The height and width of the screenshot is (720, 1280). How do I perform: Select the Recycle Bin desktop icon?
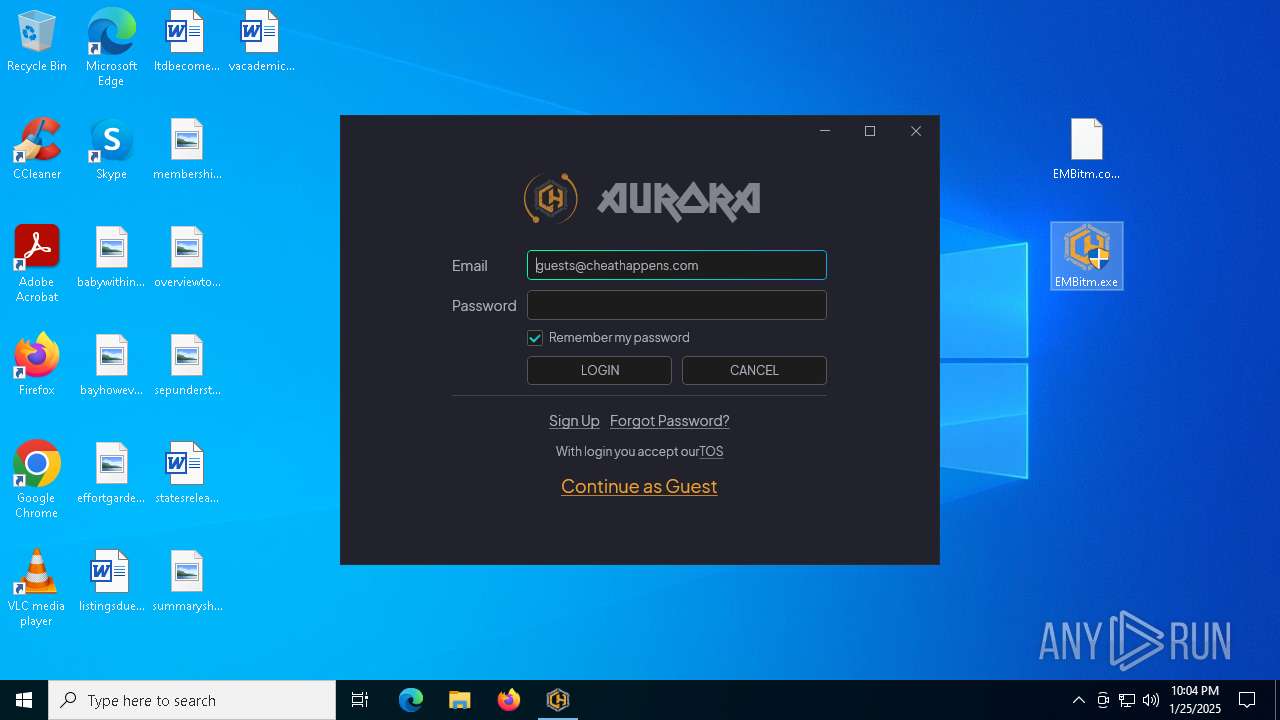tap(37, 42)
